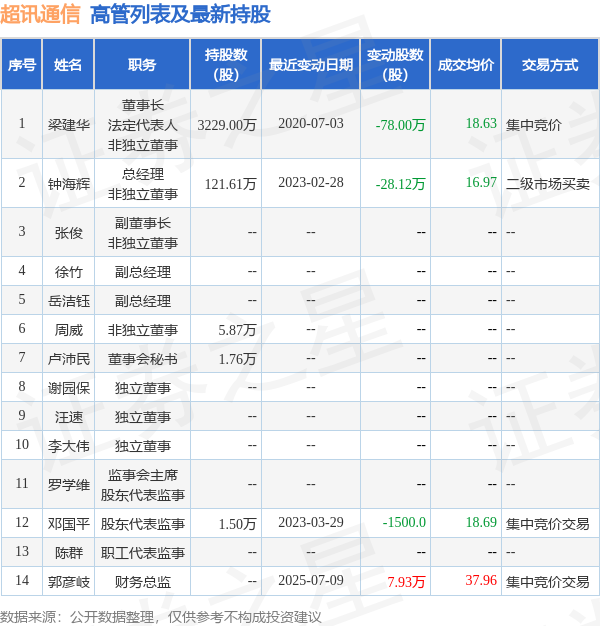
Task: Click the name 陈群
Action: 69,553
